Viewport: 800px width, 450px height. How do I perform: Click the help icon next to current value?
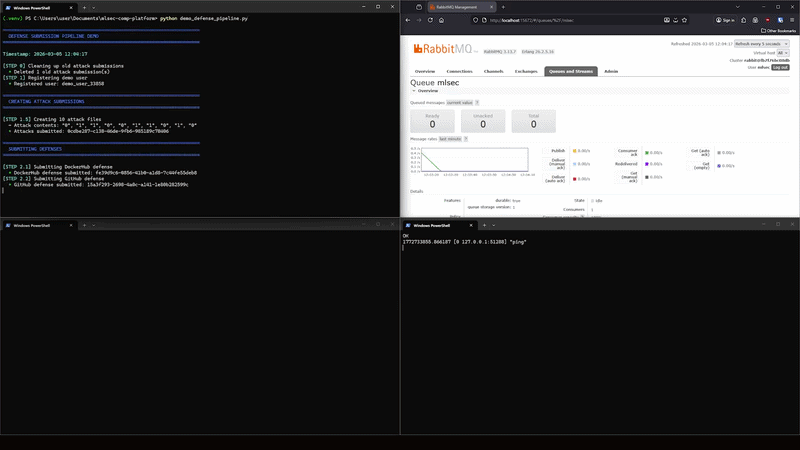[x=477, y=103]
